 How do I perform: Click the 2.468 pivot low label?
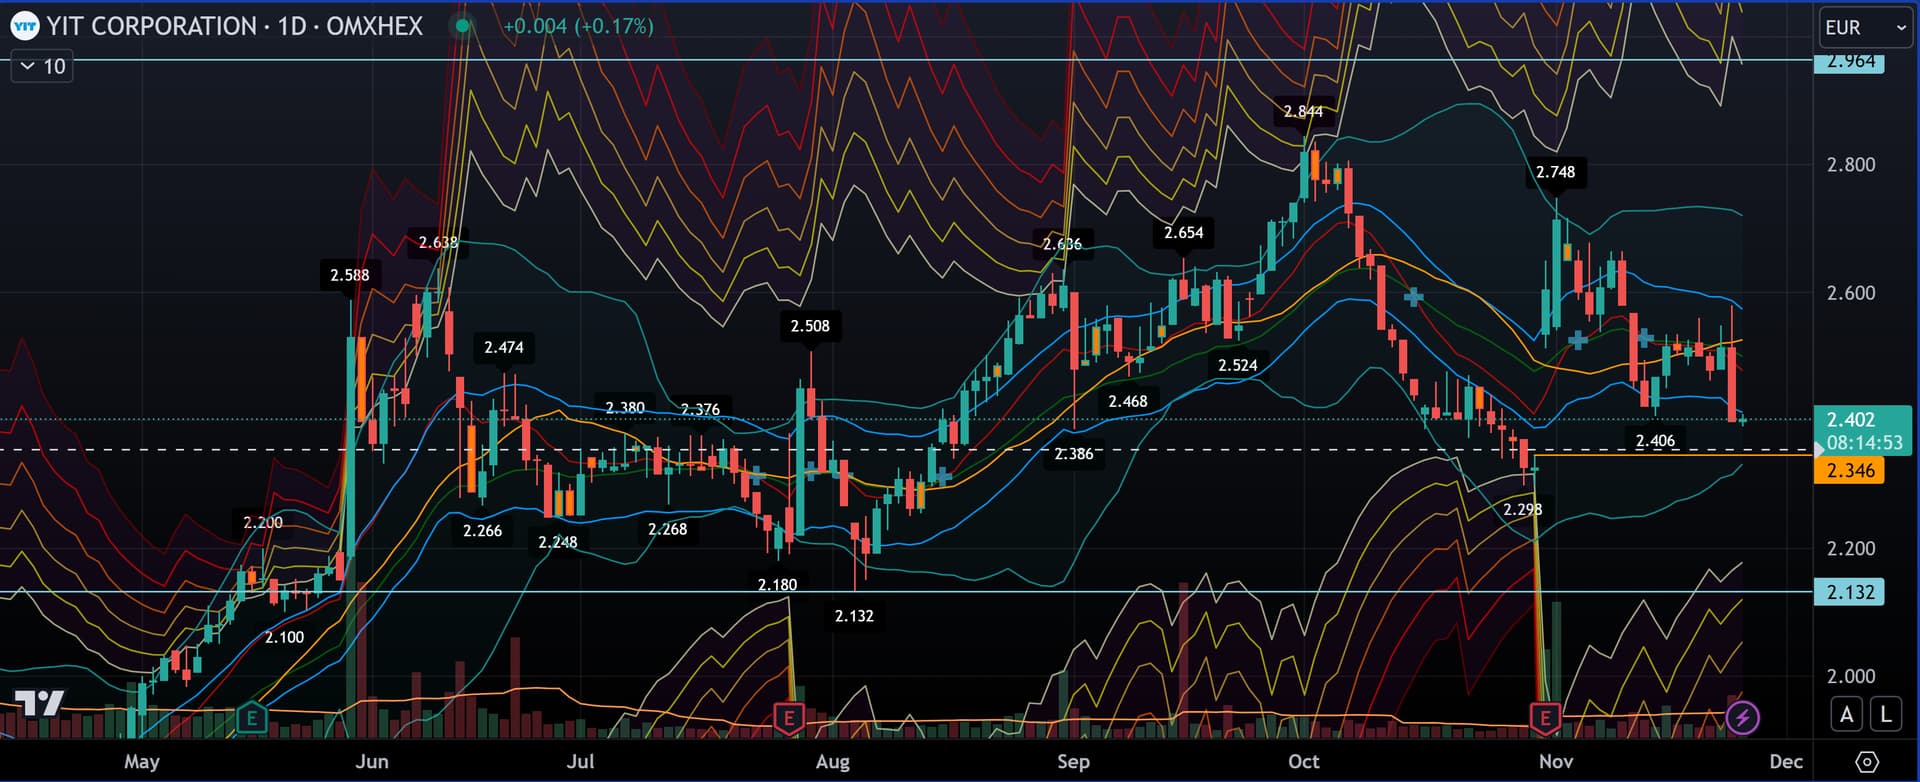1128,401
